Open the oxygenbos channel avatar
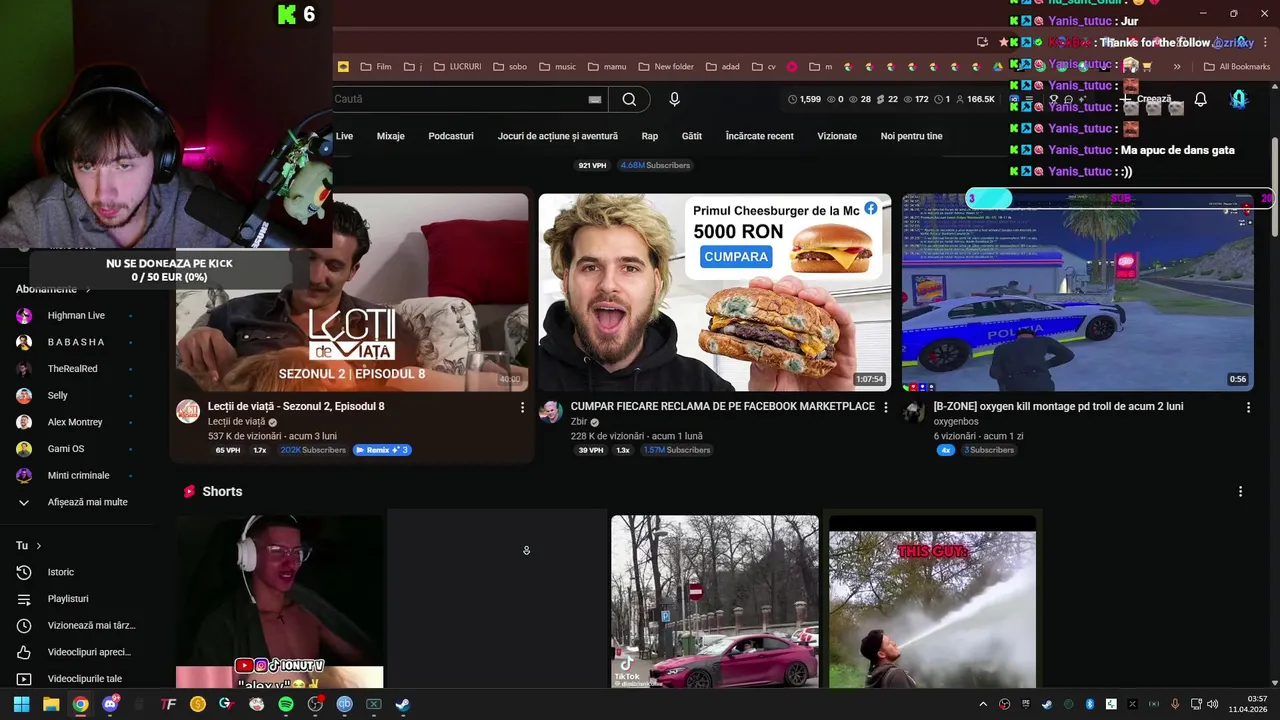 [914, 411]
